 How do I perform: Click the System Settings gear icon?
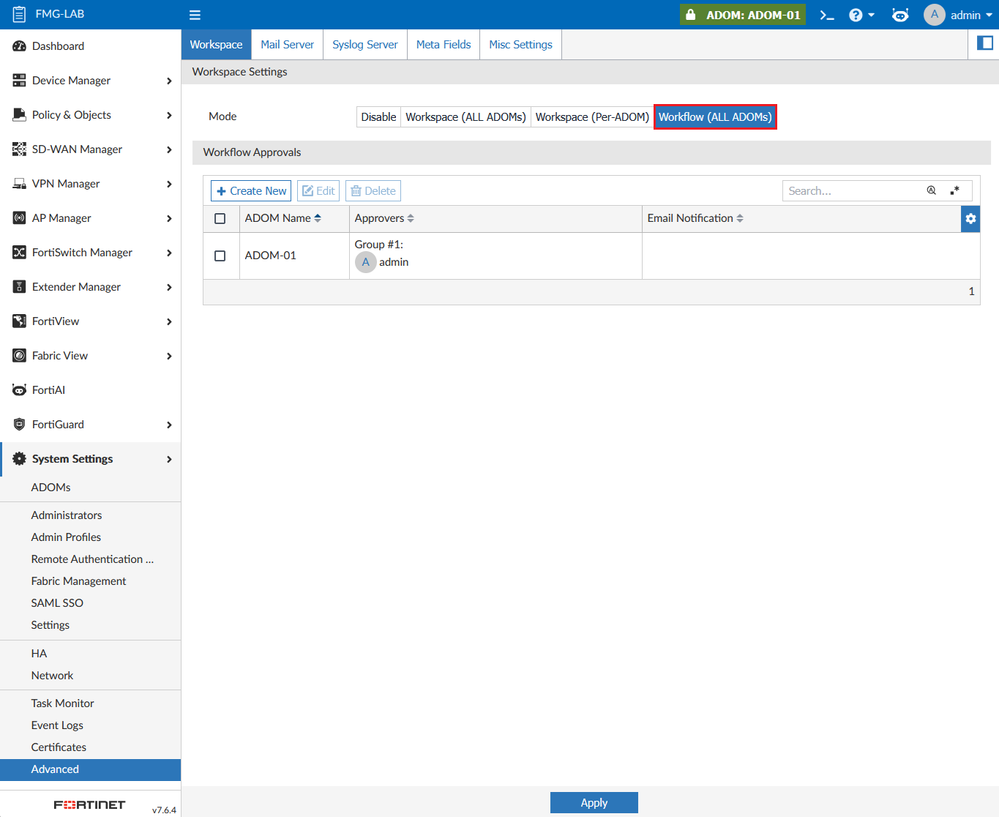pyautogui.click(x=19, y=459)
